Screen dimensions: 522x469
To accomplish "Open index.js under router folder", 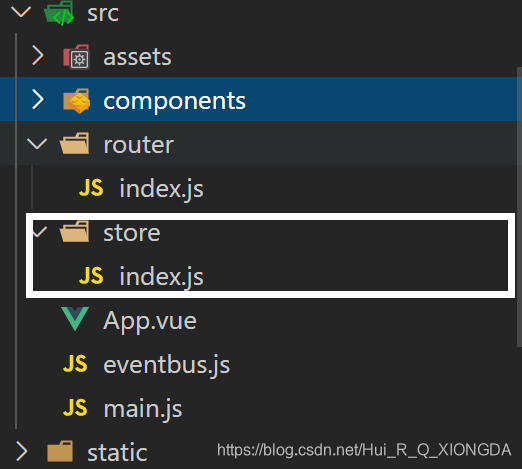I will click(x=161, y=189).
